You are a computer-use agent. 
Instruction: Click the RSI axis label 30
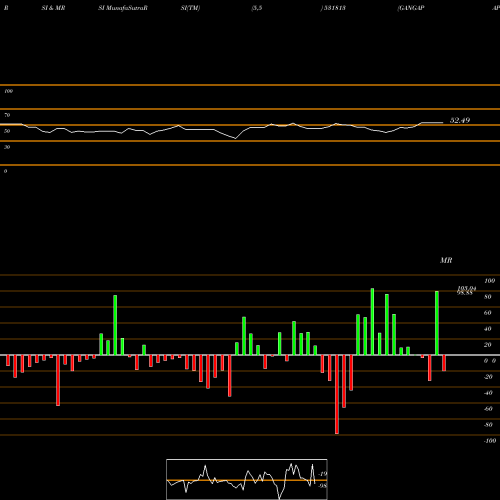point(7,147)
